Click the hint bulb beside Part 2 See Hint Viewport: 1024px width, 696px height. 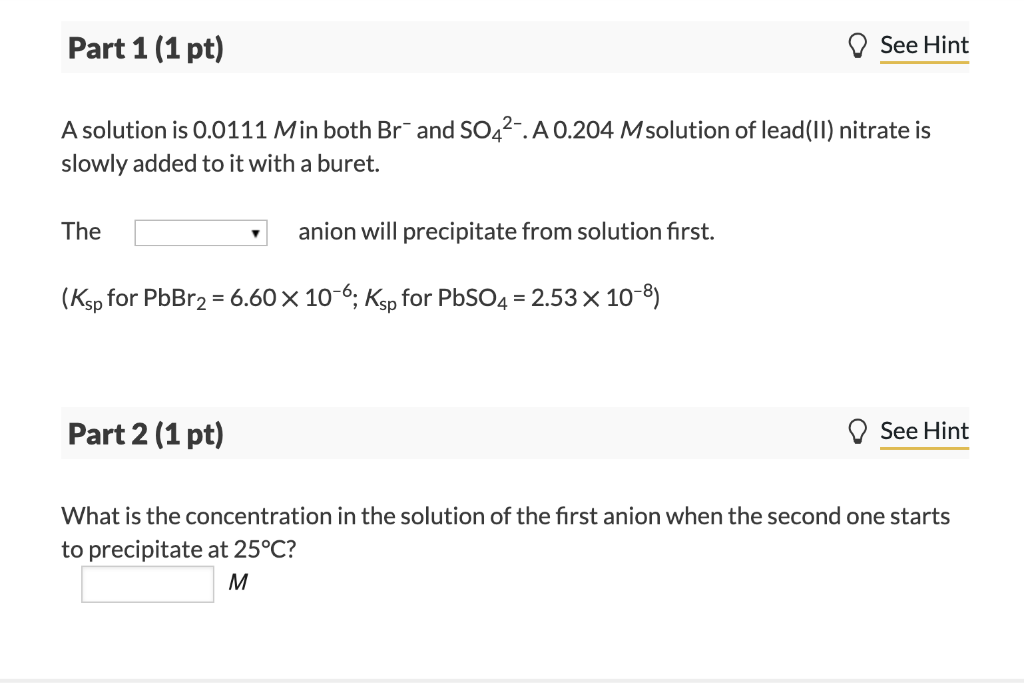pyautogui.click(x=857, y=431)
